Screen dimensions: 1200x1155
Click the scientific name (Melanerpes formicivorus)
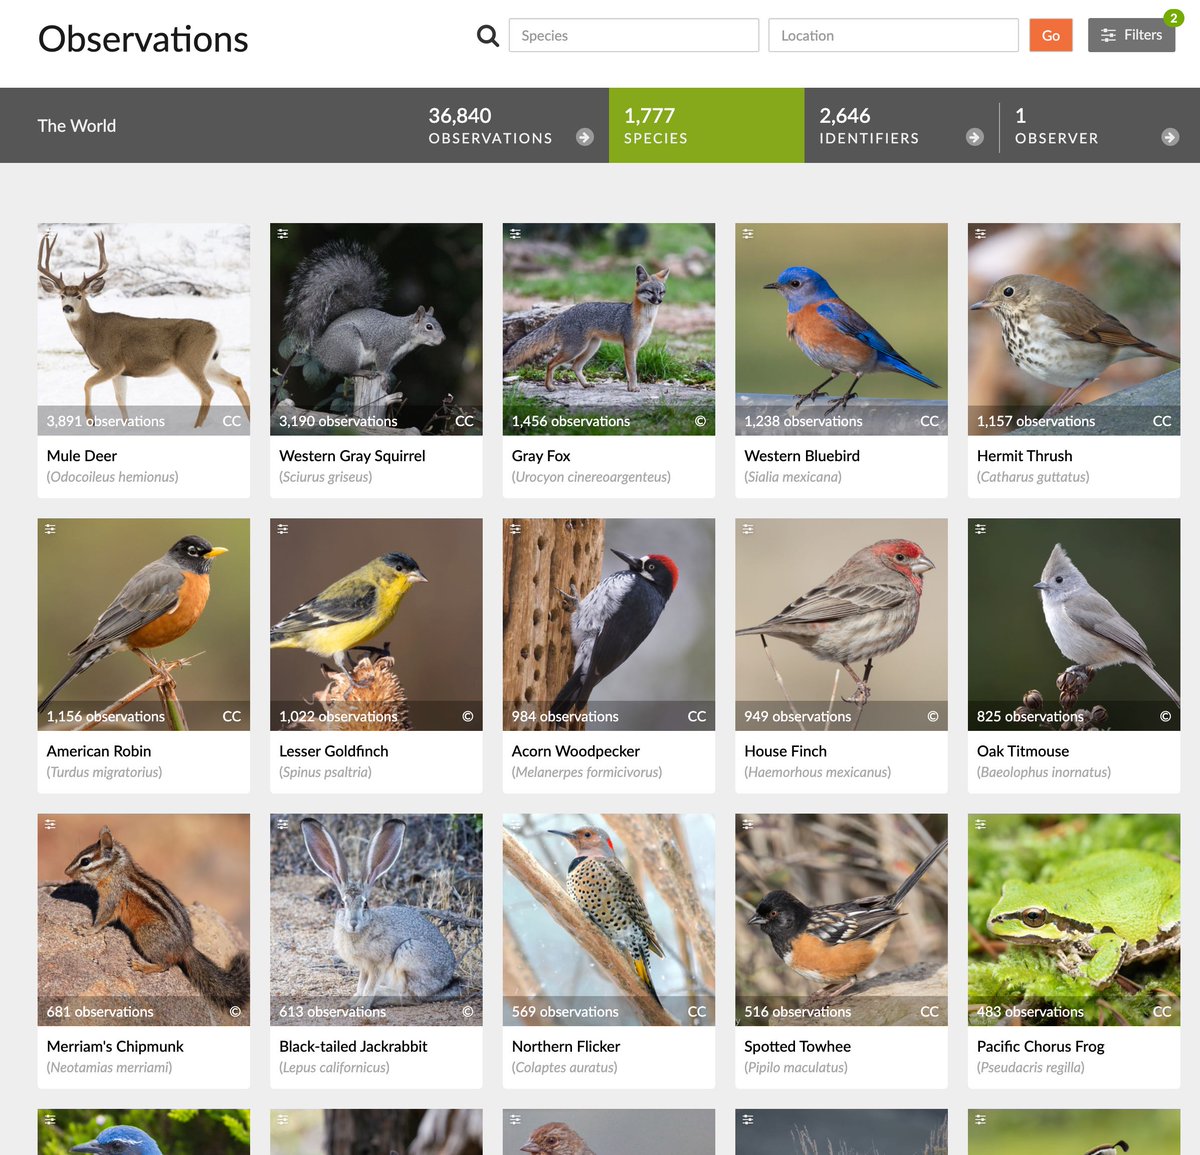click(587, 772)
